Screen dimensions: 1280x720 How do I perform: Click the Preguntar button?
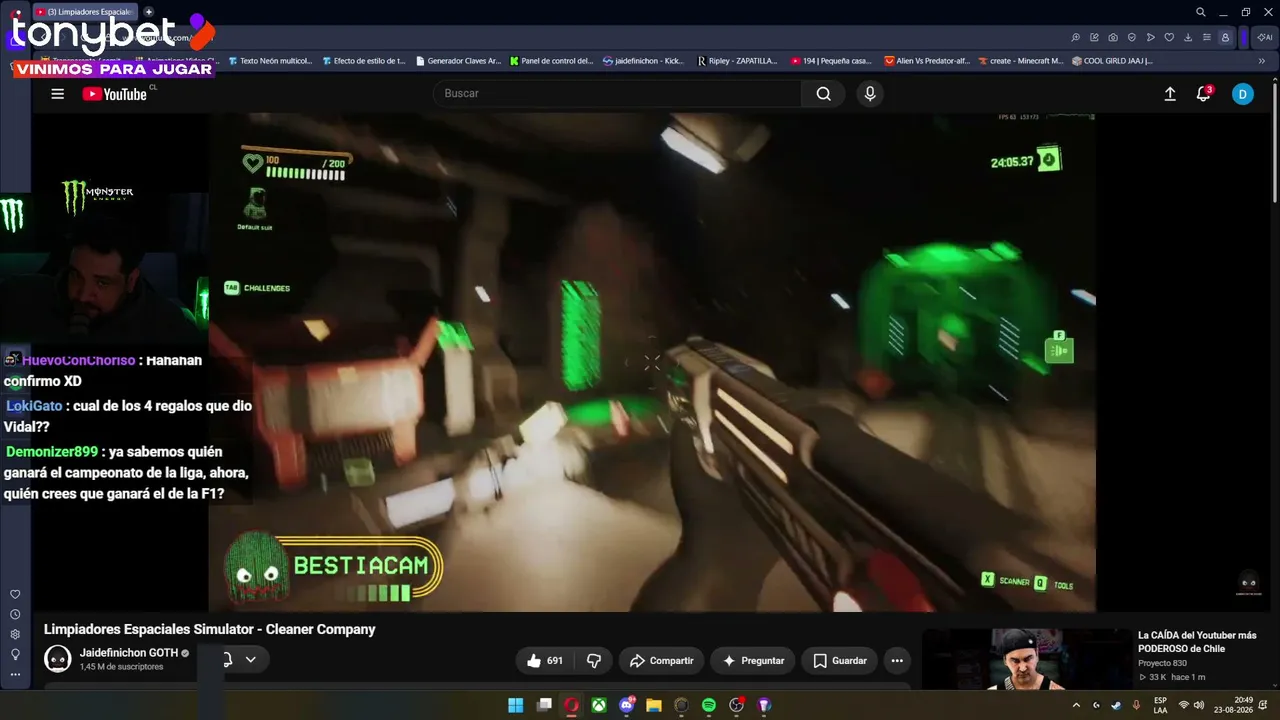753,661
